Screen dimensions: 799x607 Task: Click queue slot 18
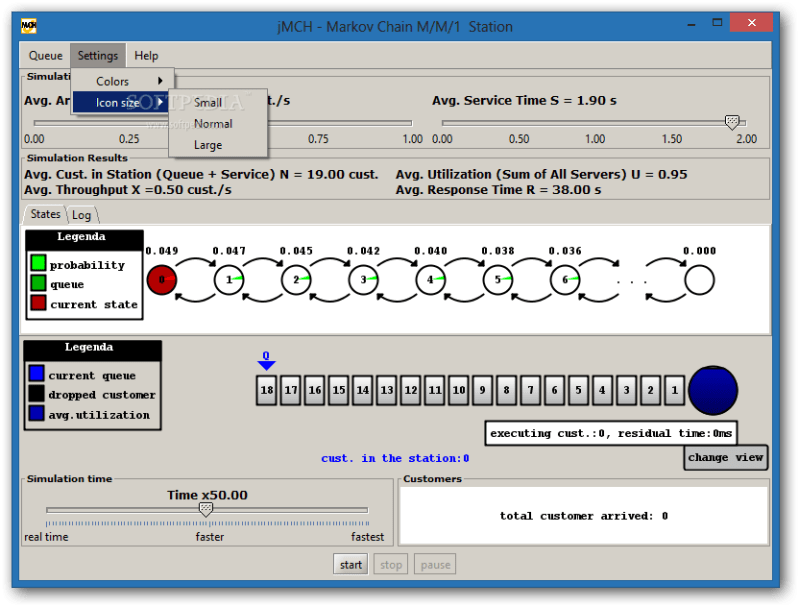pos(267,390)
